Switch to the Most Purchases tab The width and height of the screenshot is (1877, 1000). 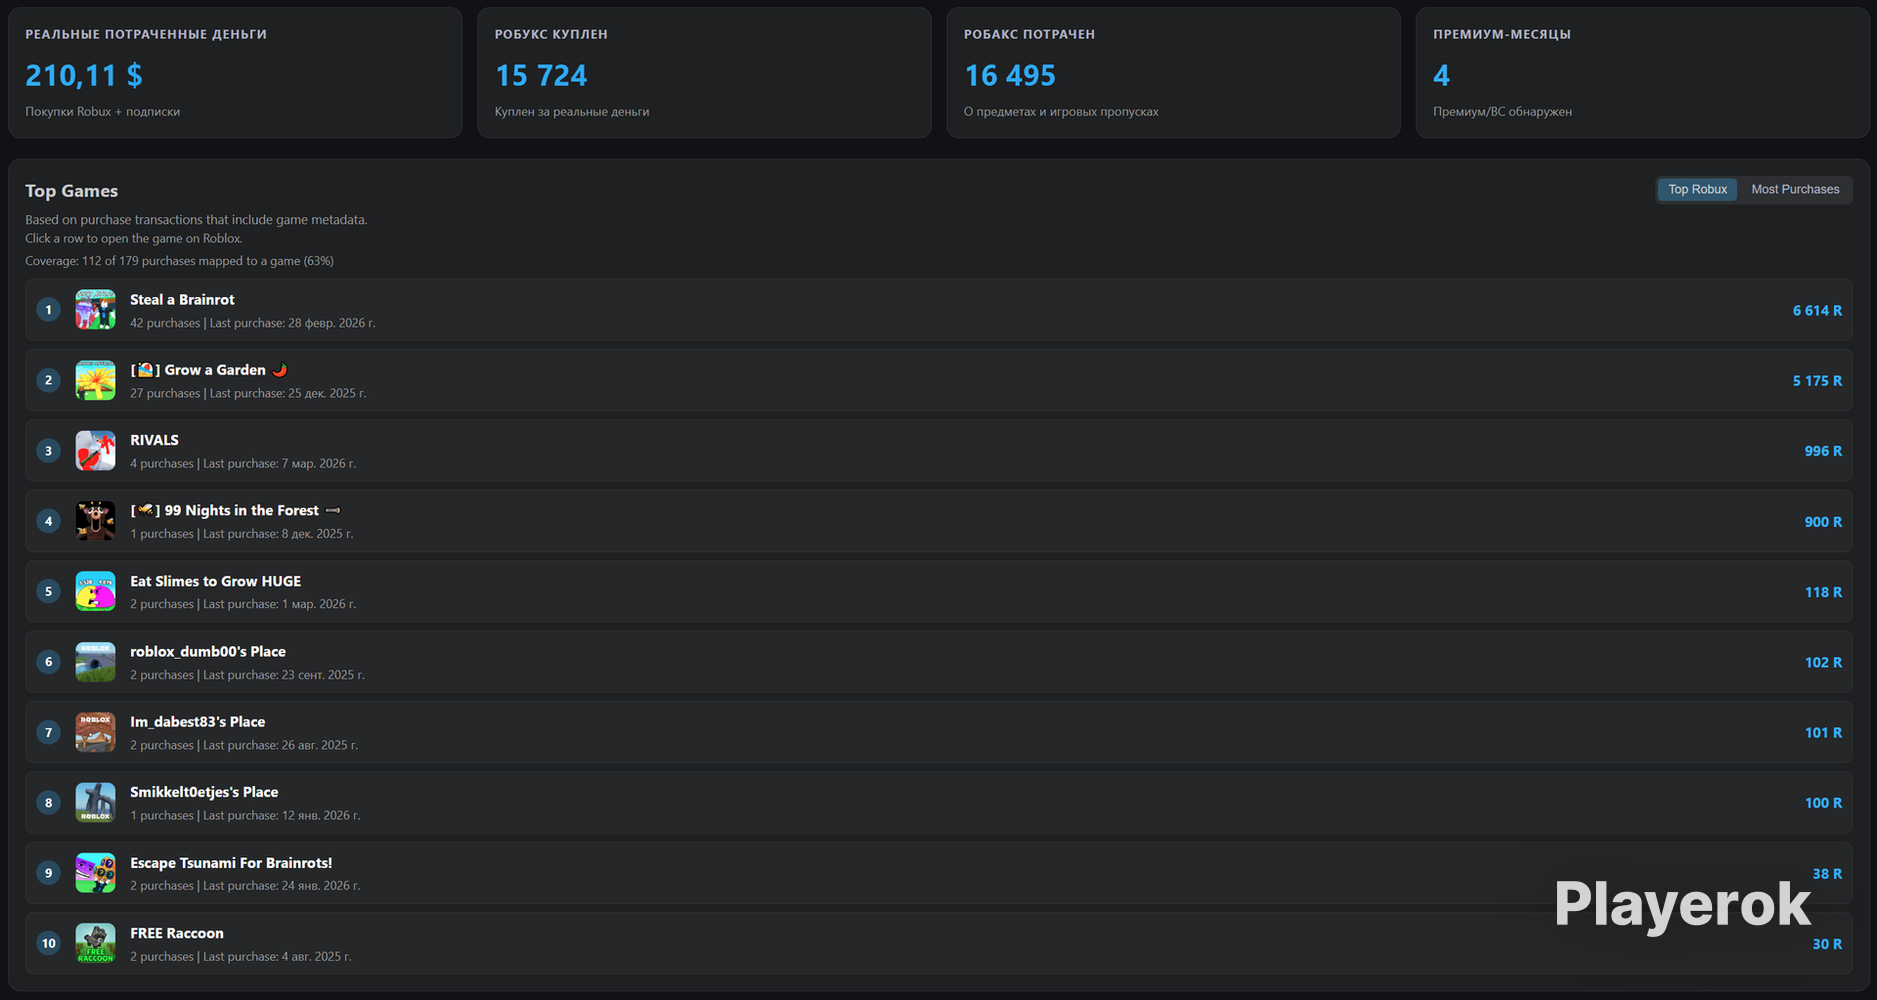point(1795,189)
